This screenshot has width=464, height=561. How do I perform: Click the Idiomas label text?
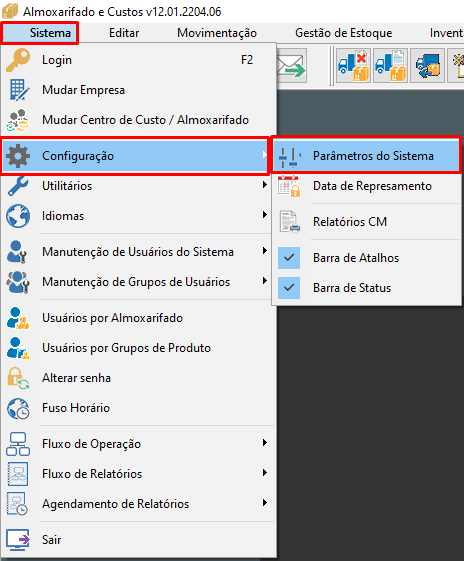tap(63, 216)
